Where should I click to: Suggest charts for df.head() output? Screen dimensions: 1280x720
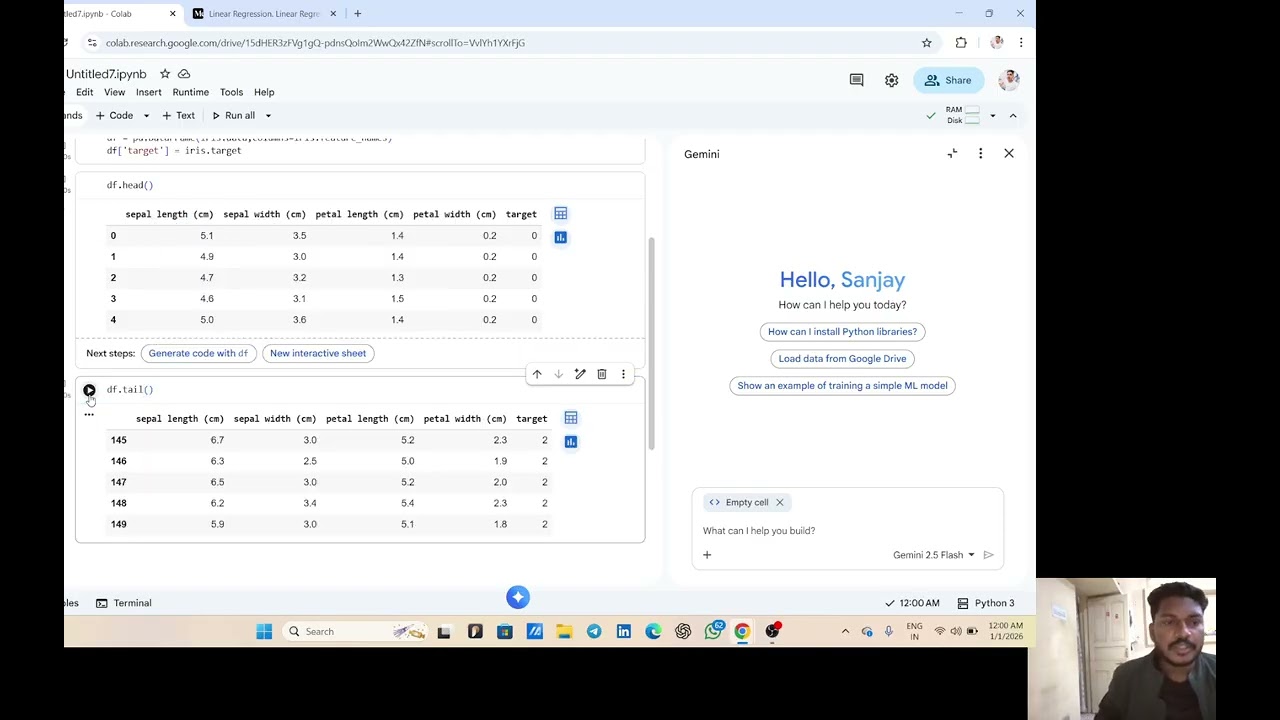click(x=561, y=237)
